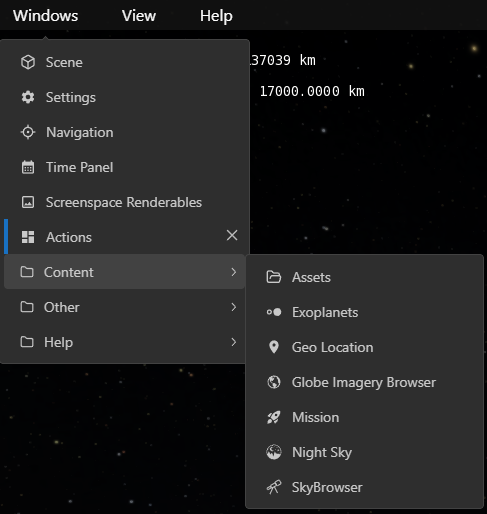Select the Settings label

pyautogui.click(x=71, y=98)
